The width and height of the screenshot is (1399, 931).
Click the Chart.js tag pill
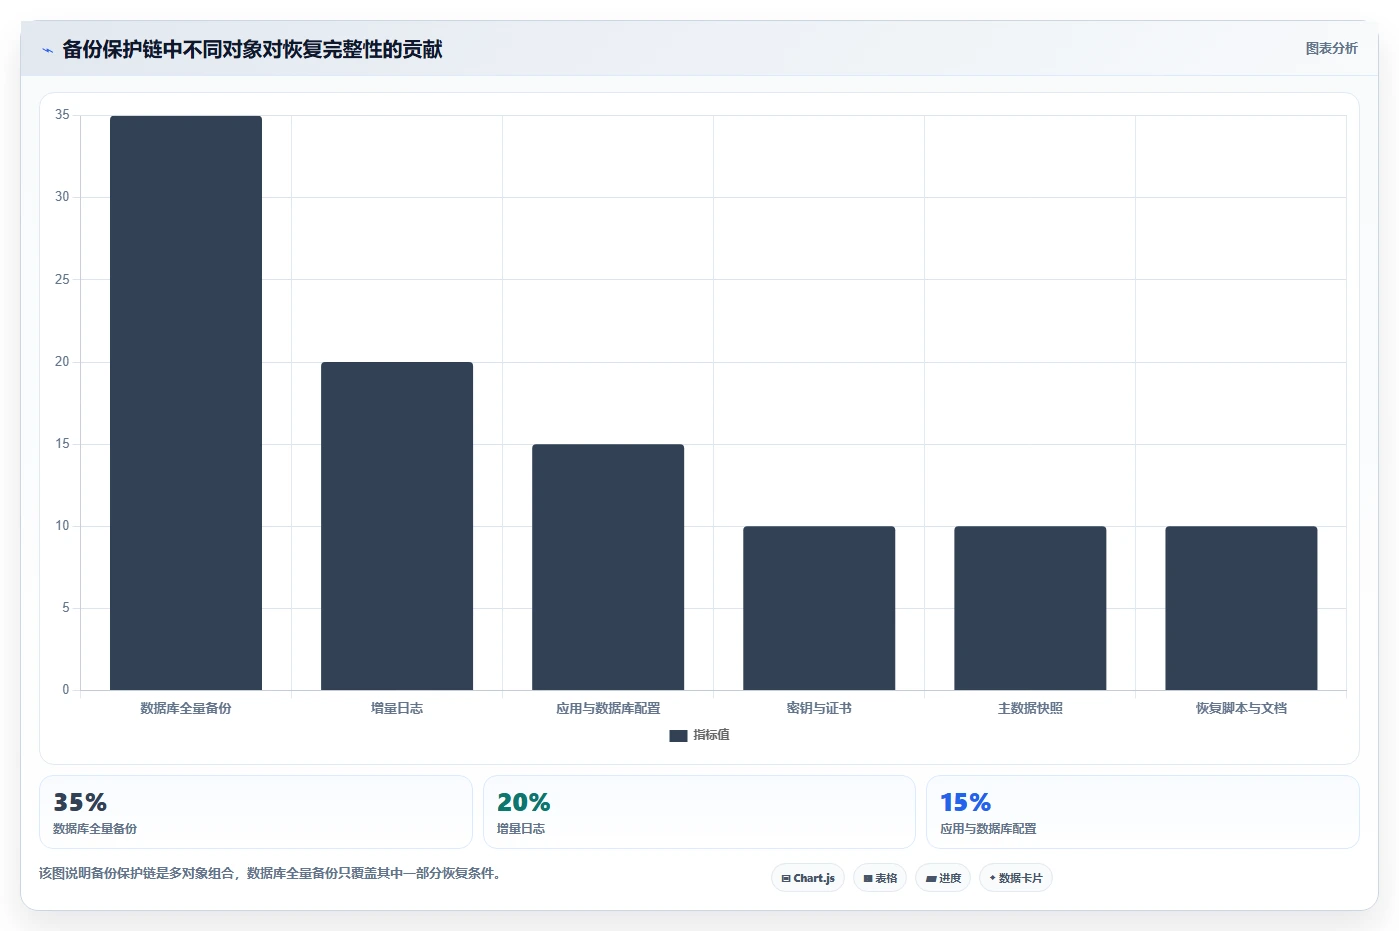tap(808, 878)
